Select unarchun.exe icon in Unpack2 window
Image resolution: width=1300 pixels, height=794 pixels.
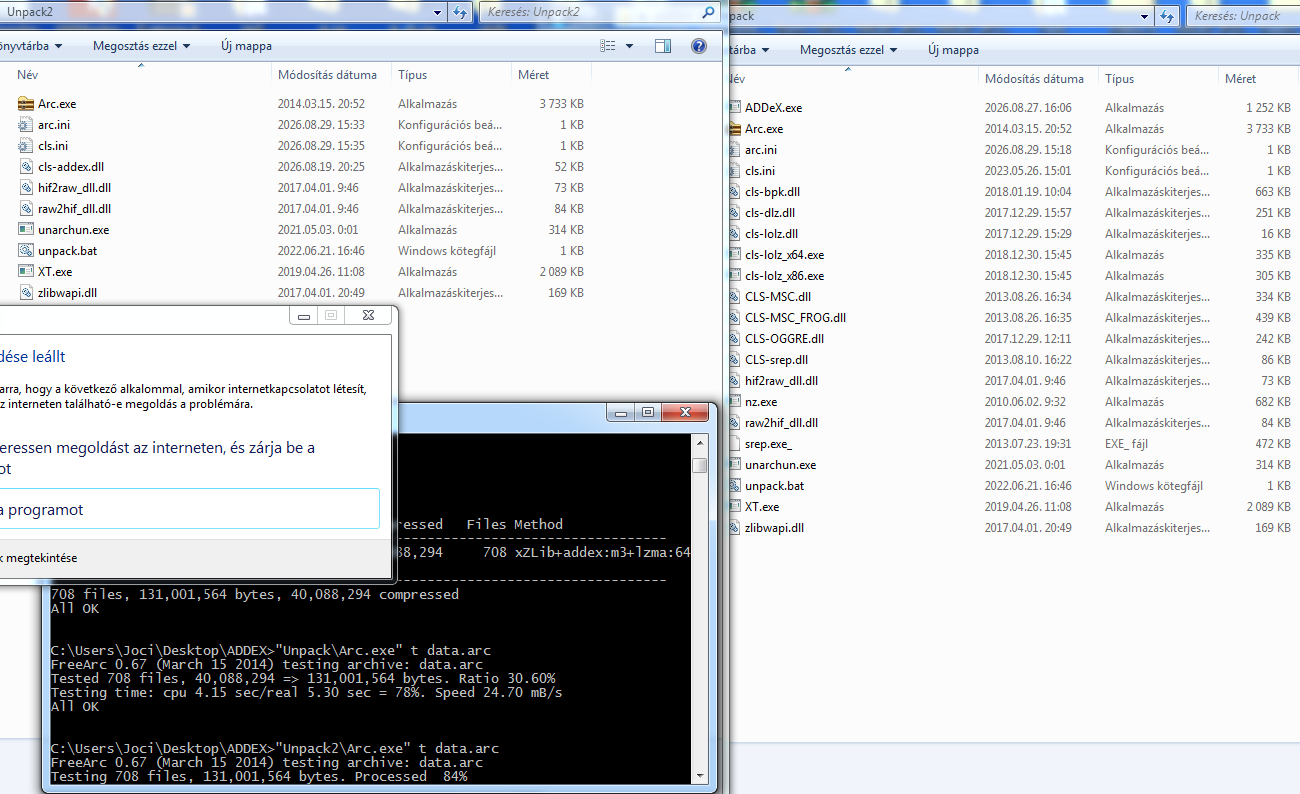tap(27, 230)
